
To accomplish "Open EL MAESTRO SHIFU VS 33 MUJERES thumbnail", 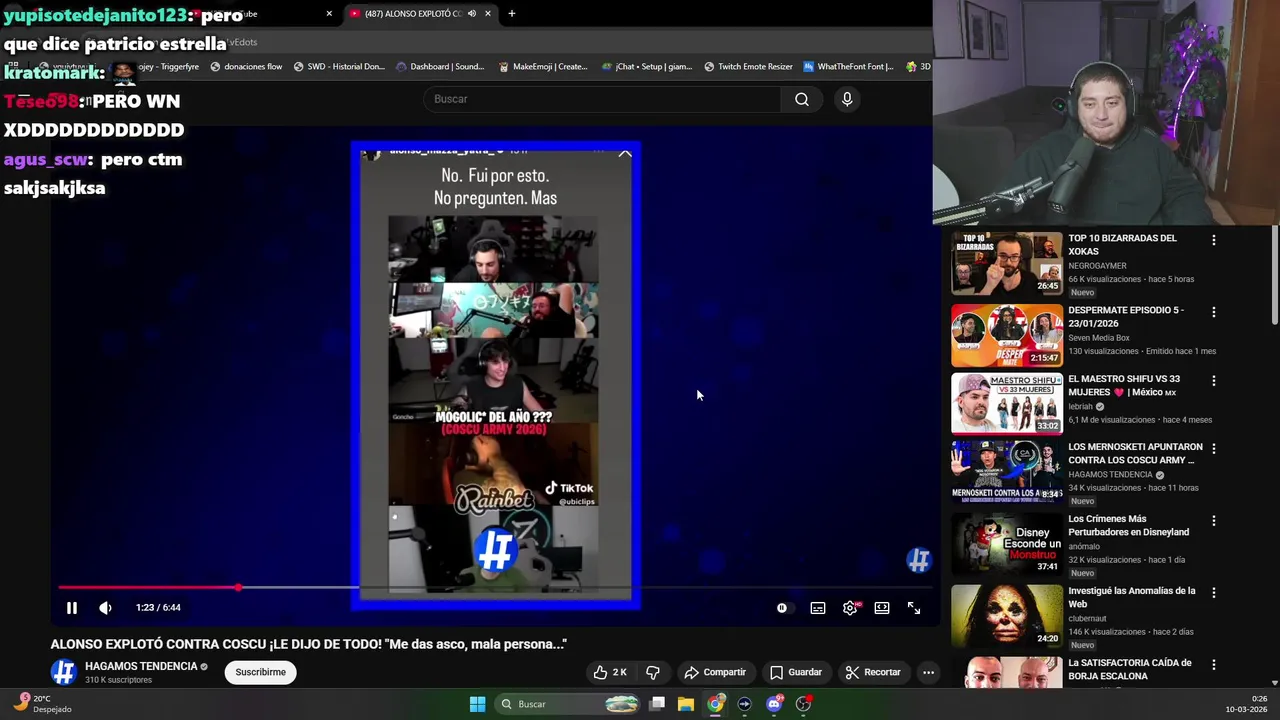I will pos(1007,404).
